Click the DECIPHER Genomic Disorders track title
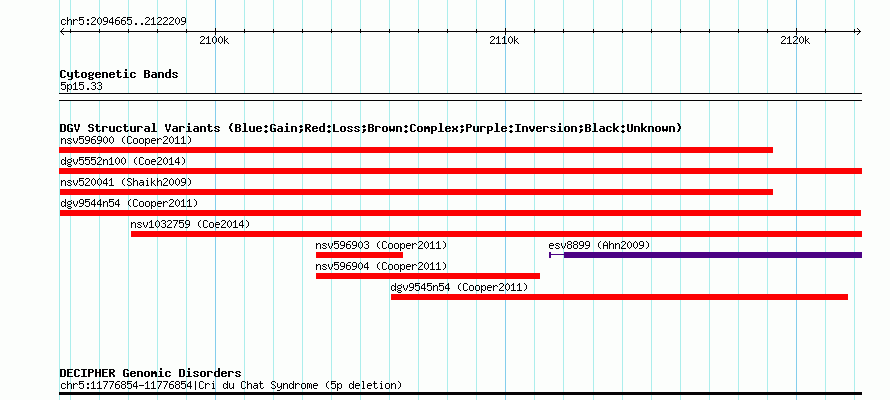This screenshot has width=890, height=400. tap(150, 373)
